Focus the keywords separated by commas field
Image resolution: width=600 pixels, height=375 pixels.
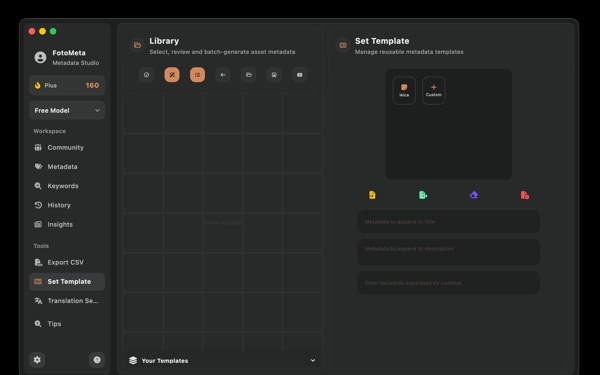[448, 283]
